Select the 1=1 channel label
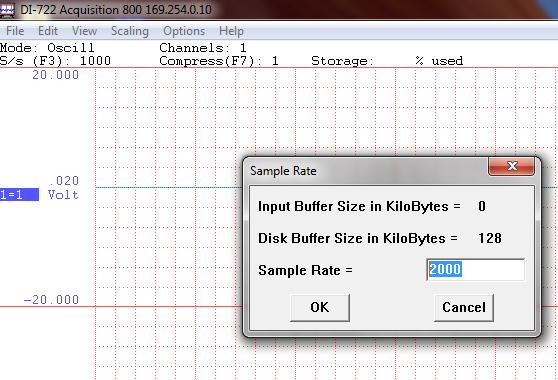558x380 pixels. tap(19, 195)
